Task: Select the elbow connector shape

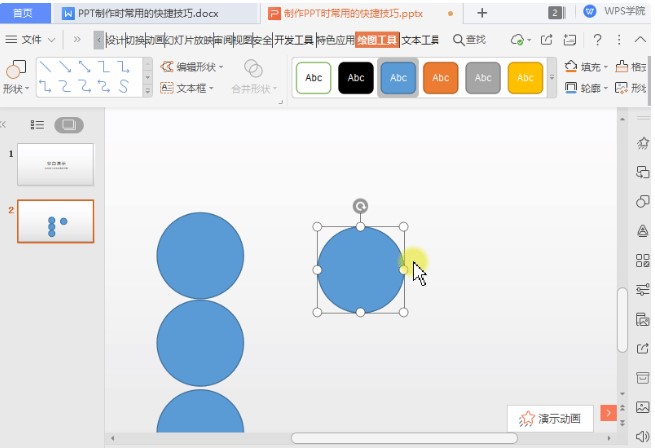Action: pos(104,66)
